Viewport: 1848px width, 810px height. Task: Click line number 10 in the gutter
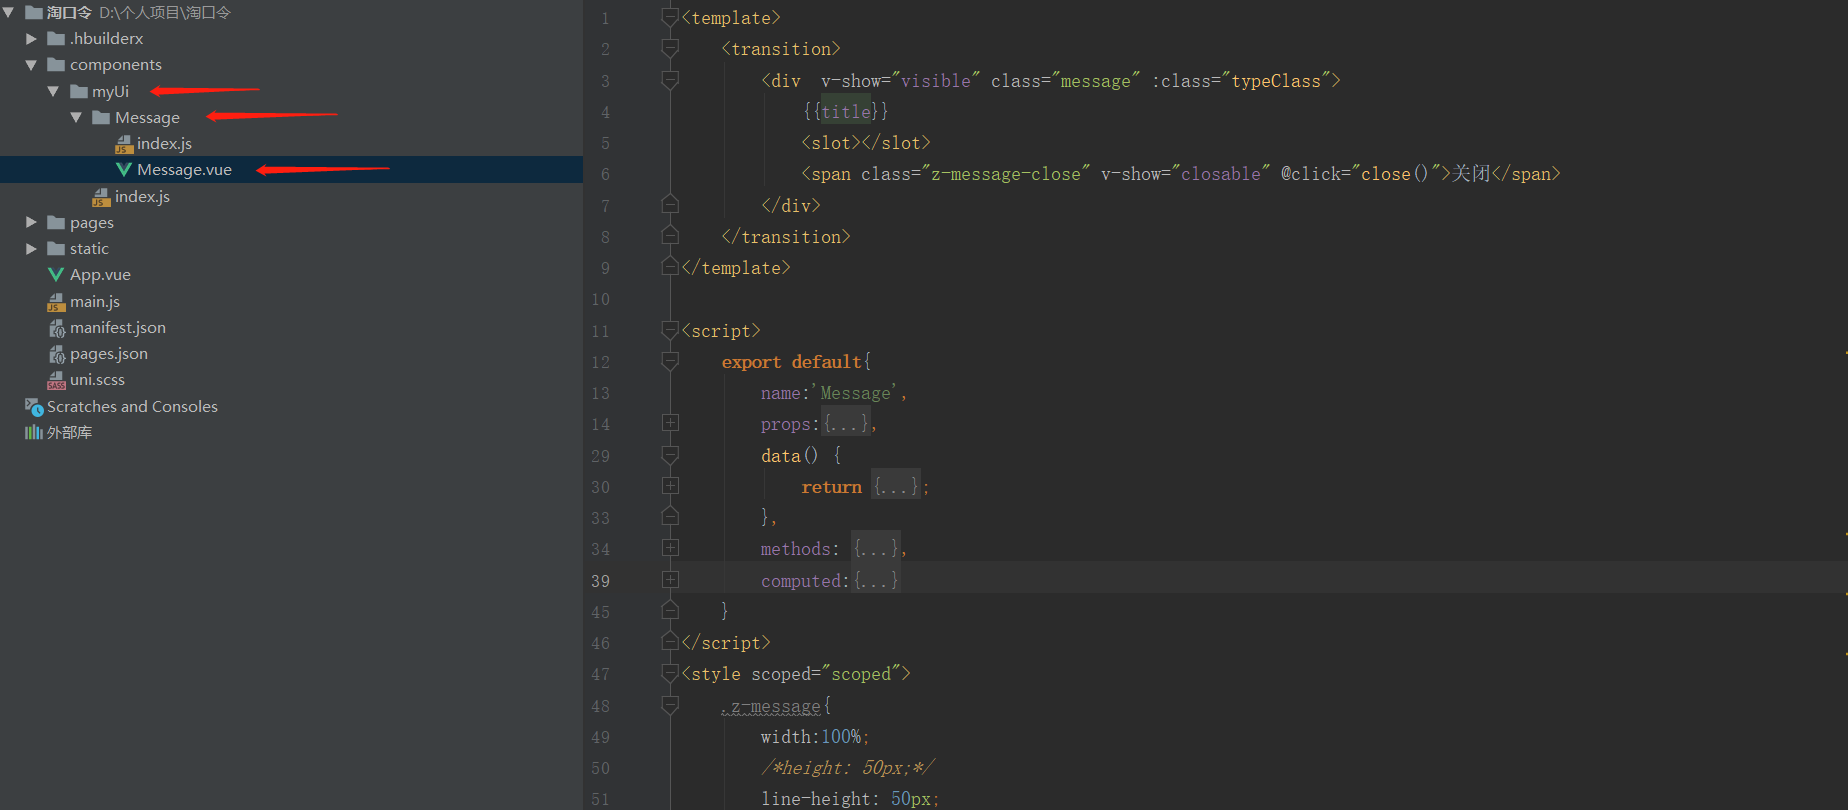click(600, 299)
